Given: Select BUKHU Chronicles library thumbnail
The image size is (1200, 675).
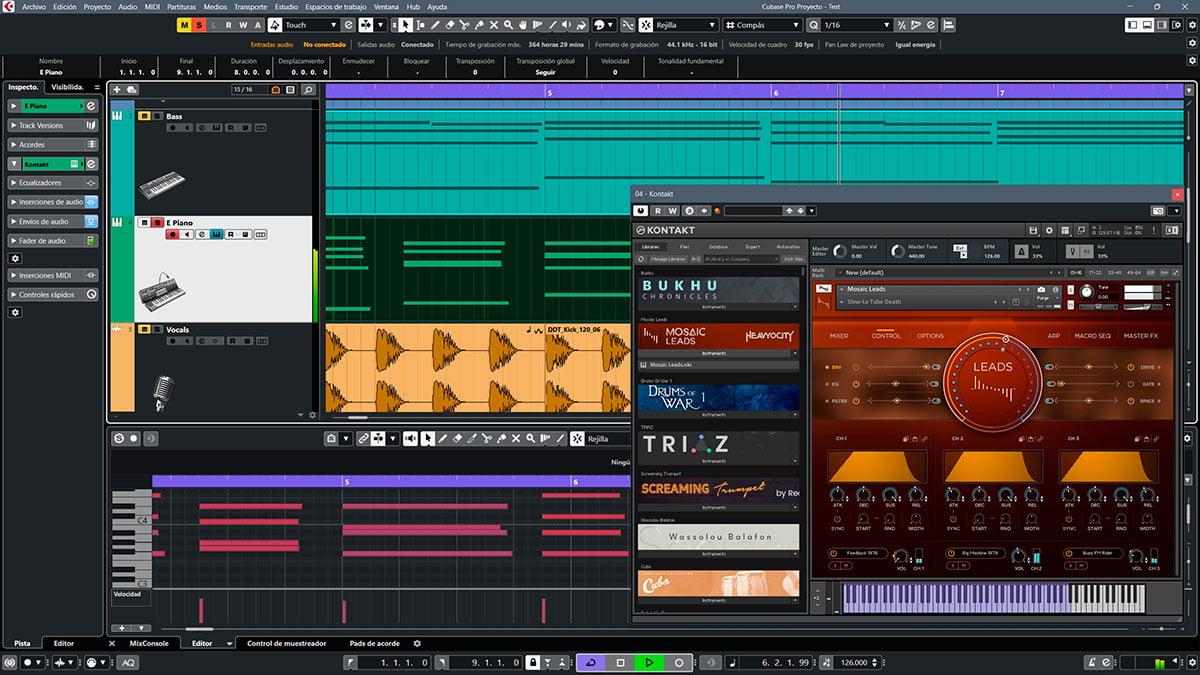Looking at the screenshot, I should 718,291.
